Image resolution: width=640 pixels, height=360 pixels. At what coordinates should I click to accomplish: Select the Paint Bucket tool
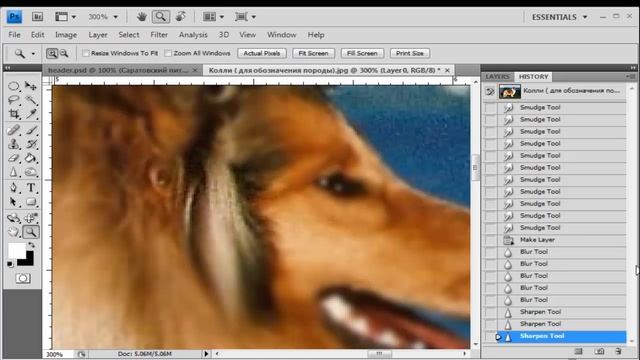coord(31,158)
